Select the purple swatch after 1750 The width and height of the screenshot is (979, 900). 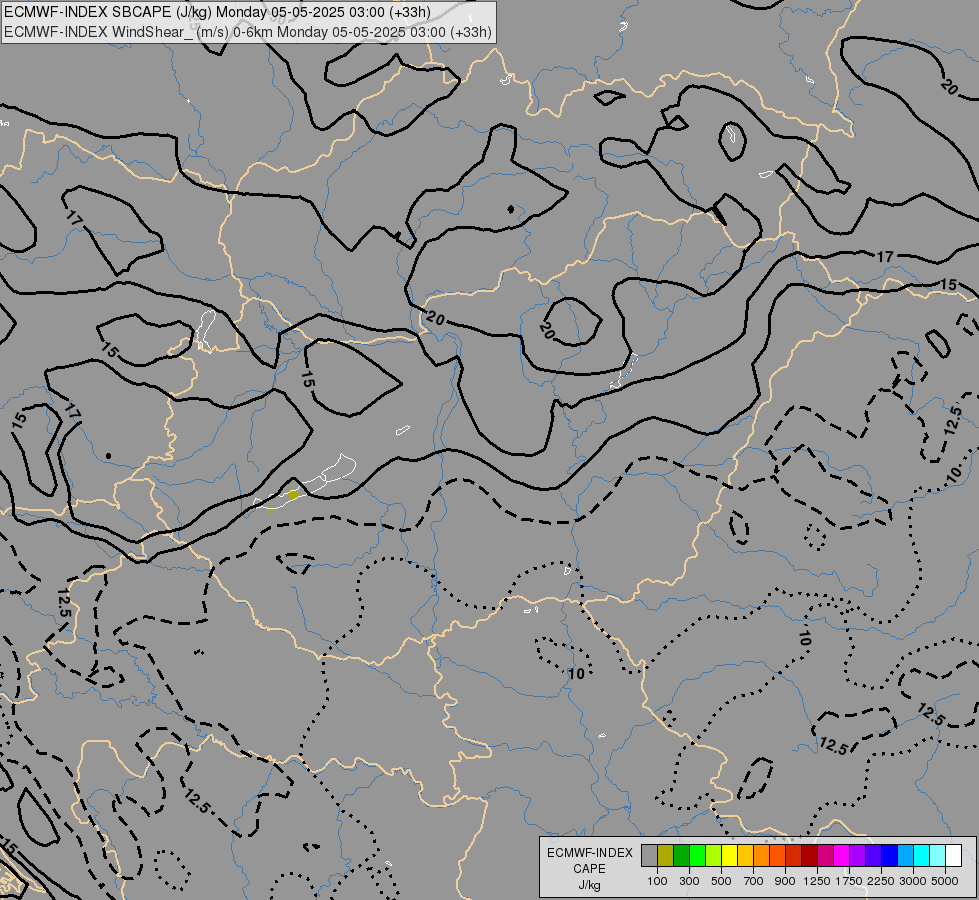(x=857, y=856)
